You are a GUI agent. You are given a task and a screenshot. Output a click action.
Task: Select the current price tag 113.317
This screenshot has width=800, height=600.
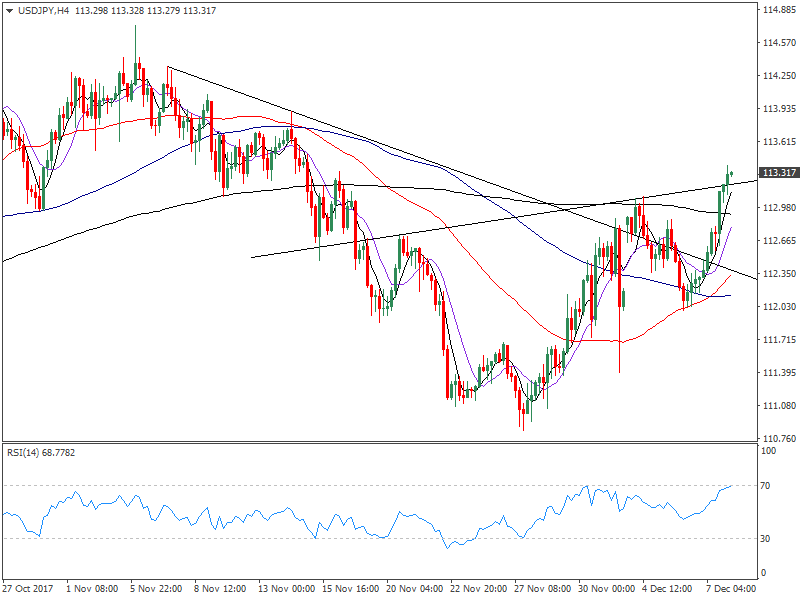coord(777,173)
